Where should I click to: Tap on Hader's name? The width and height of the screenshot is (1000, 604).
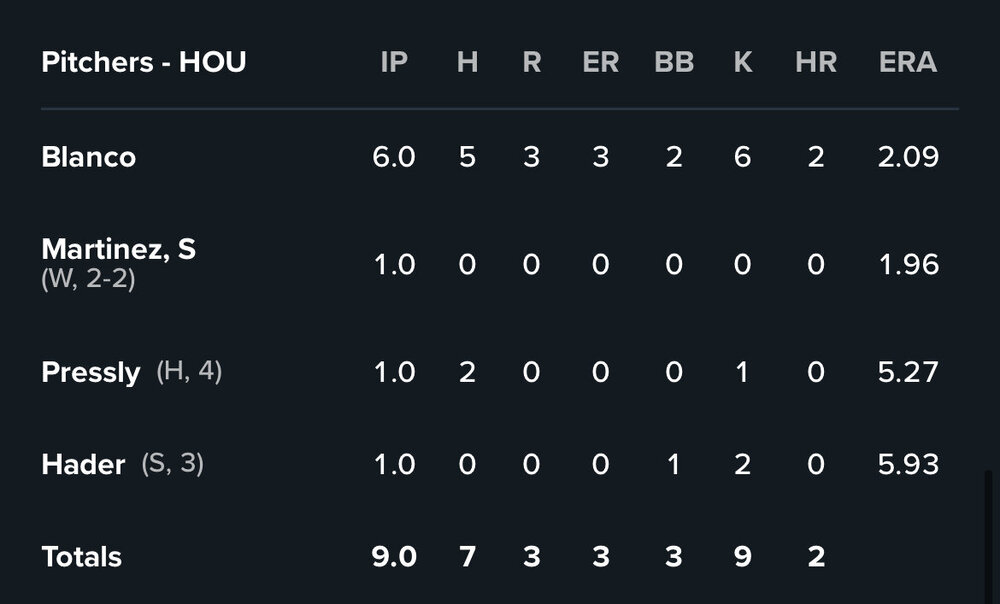(83, 465)
